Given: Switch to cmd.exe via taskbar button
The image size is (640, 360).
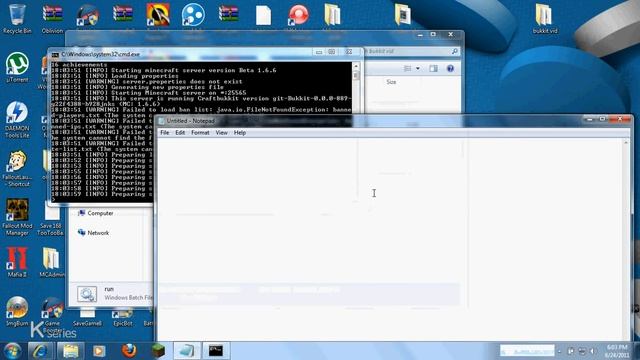Looking at the screenshot, I should point(216,351).
